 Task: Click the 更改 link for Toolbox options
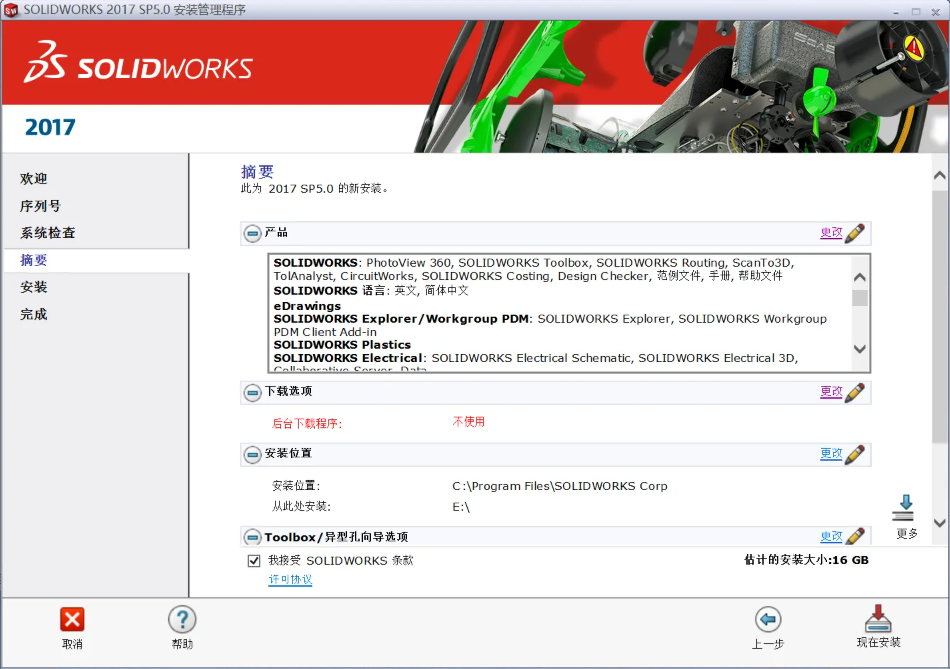831,536
